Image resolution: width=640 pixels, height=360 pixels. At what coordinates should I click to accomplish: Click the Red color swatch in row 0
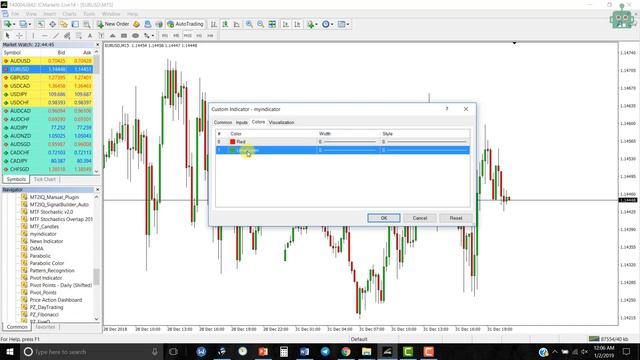pos(233,142)
